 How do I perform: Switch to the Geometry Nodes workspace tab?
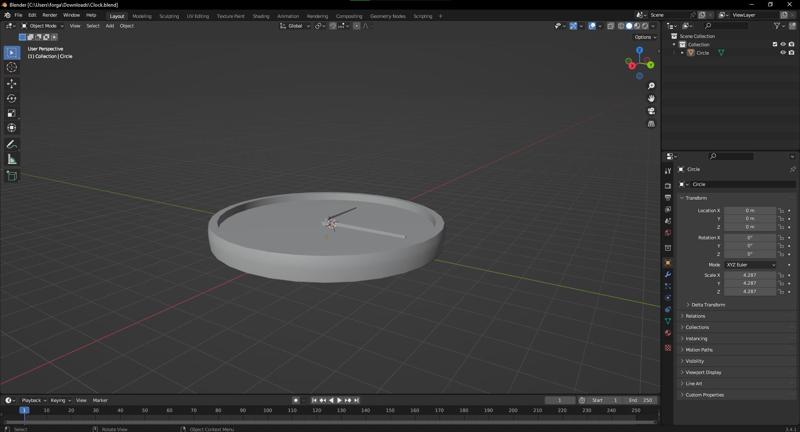(388, 16)
